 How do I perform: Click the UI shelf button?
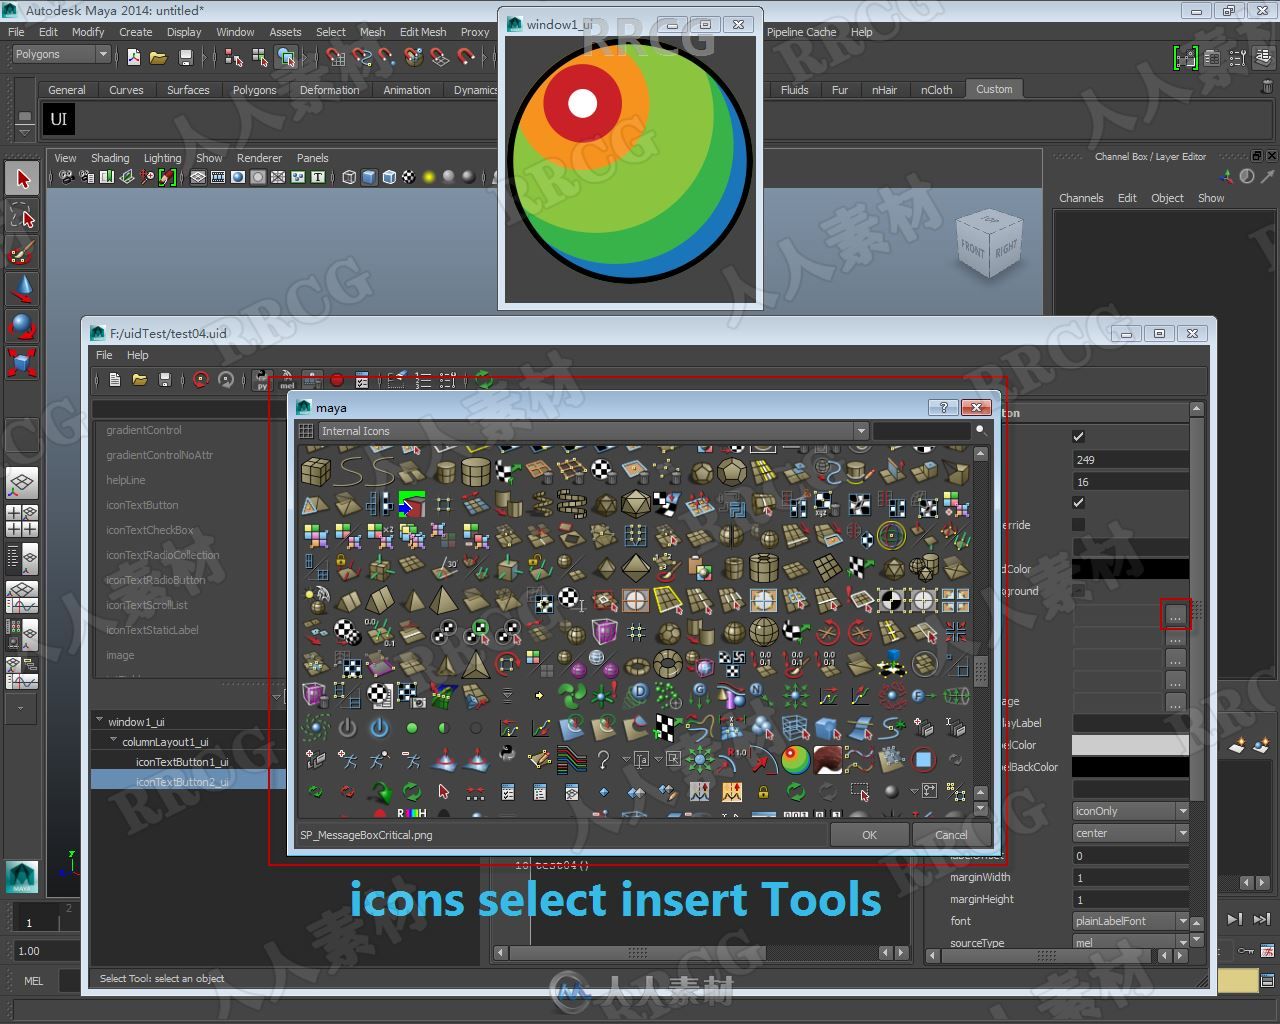59,119
